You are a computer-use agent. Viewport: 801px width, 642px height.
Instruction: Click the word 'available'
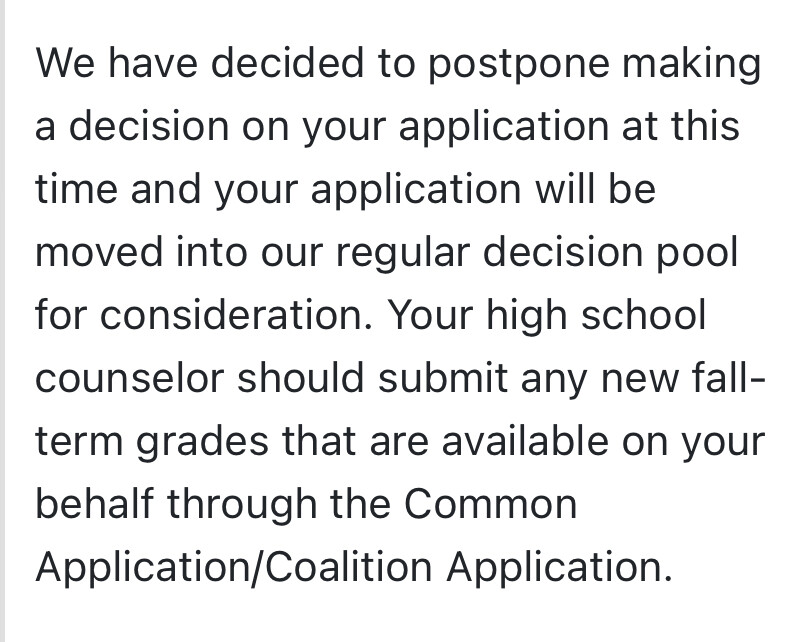[x=525, y=441]
